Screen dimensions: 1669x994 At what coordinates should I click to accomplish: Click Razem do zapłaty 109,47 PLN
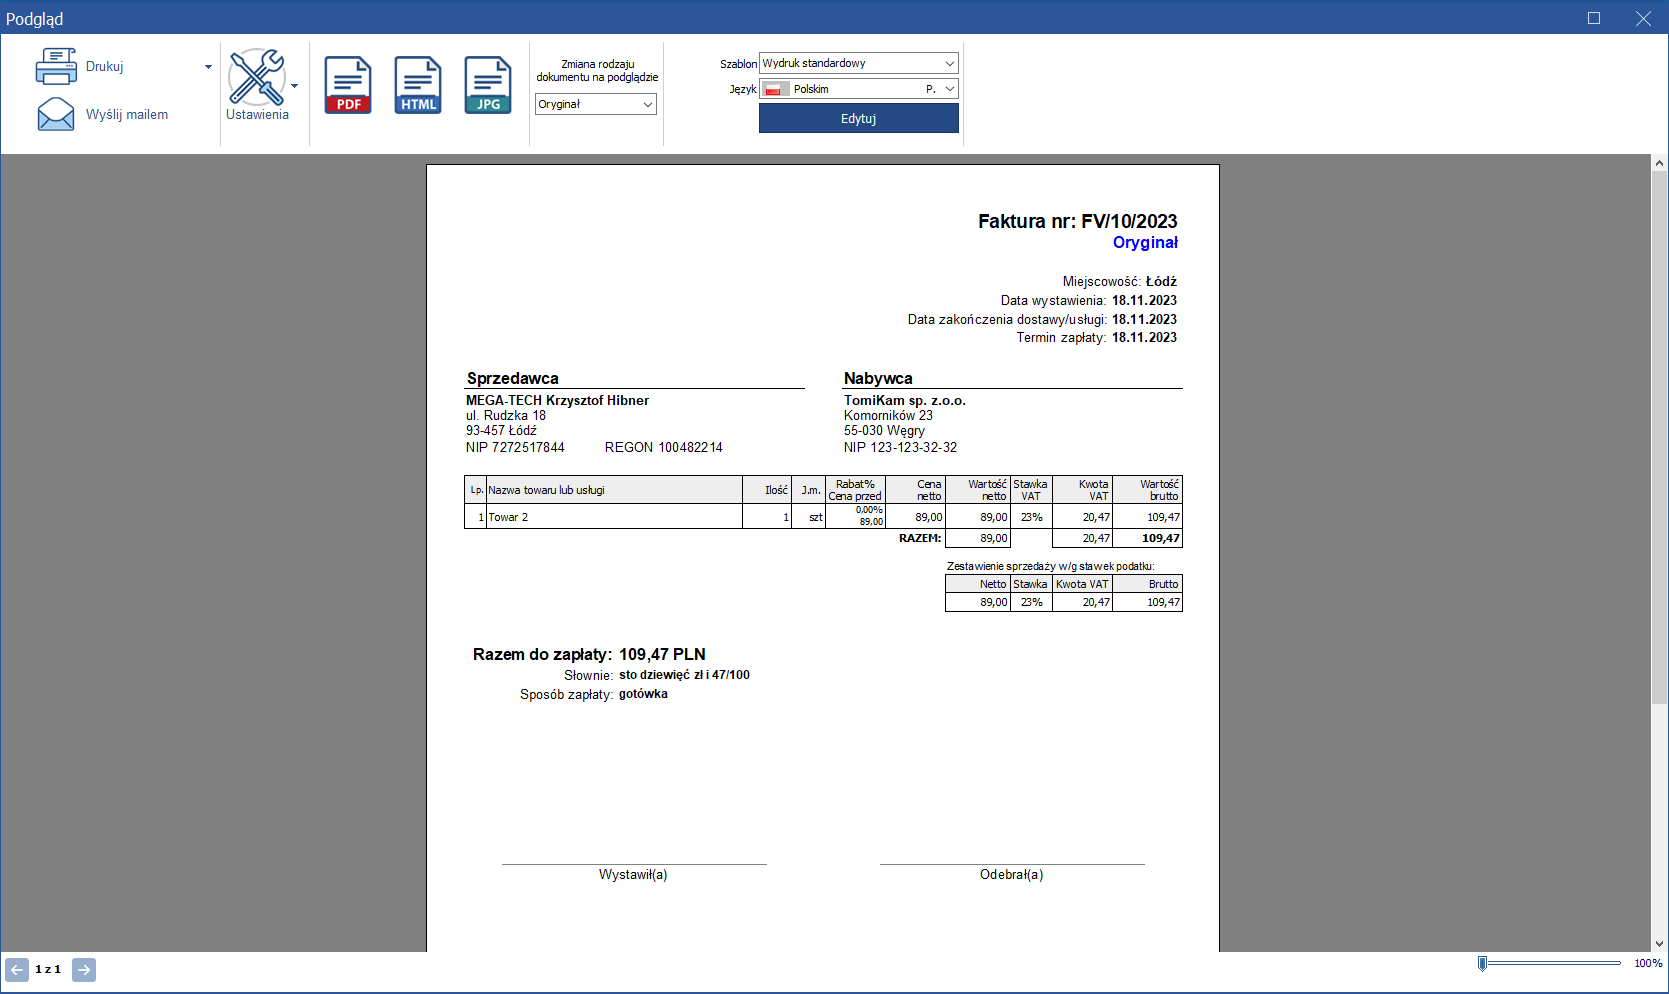(x=589, y=654)
